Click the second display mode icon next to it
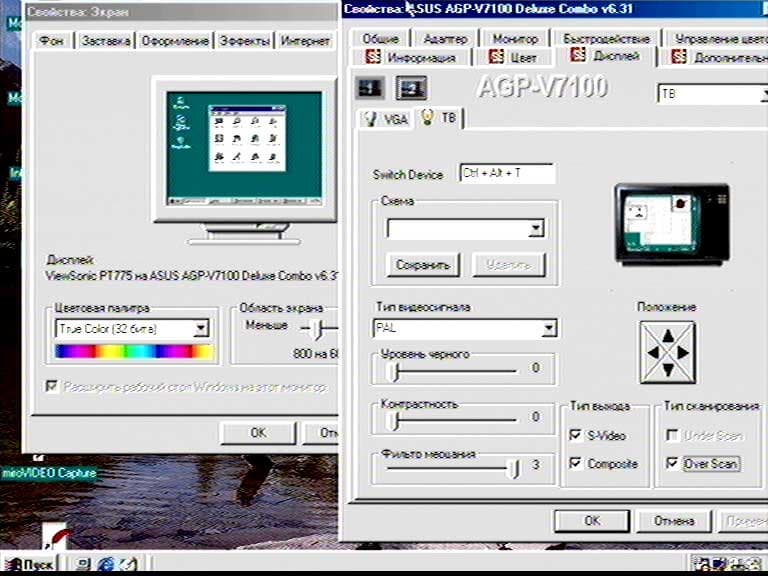768x576 pixels. point(411,89)
